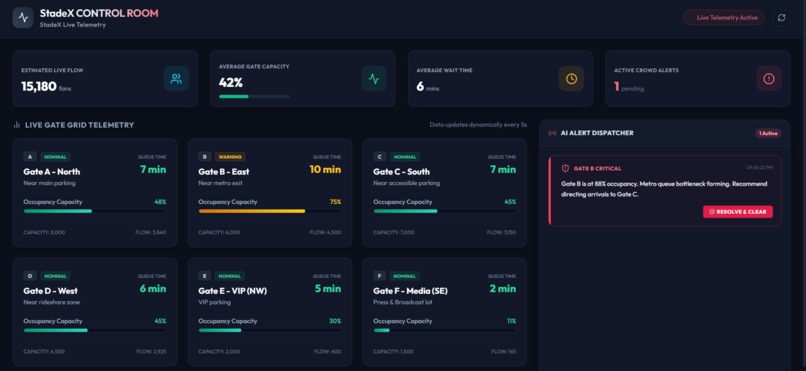Click the activity icon on Average Gate Capacity card
The image size is (806, 371).
[374, 79]
